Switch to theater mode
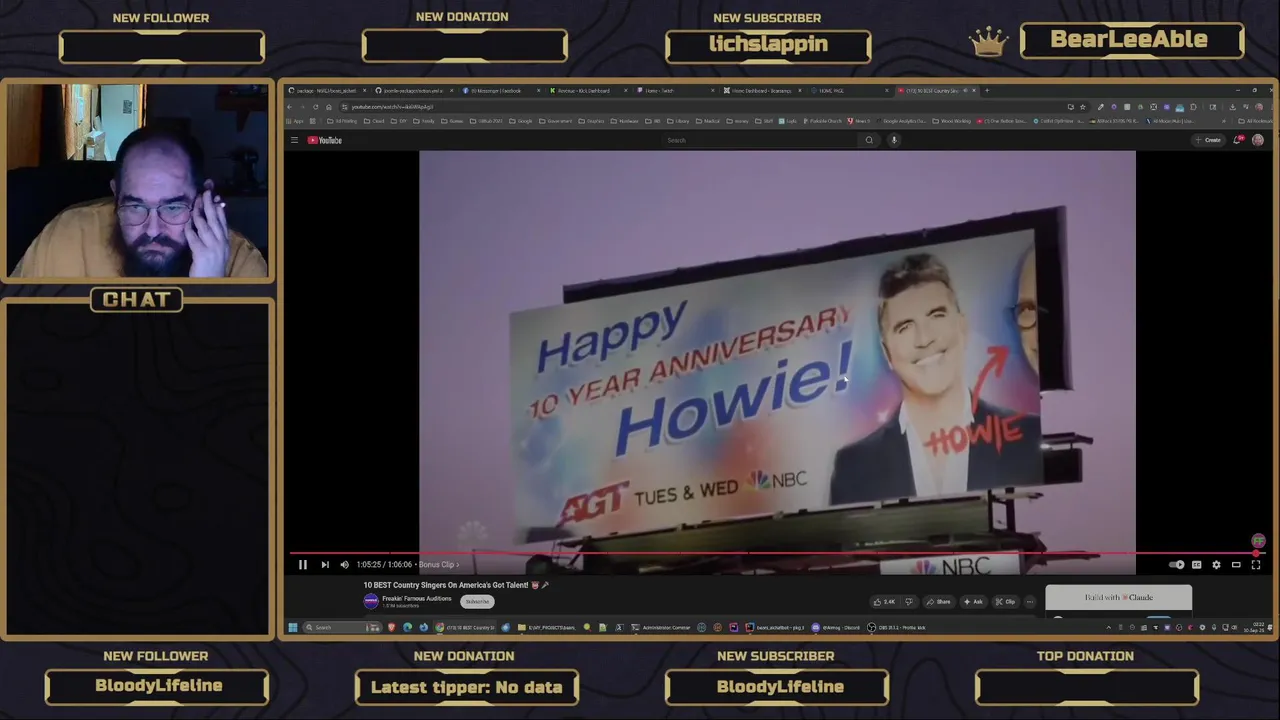 pos(1236,565)
